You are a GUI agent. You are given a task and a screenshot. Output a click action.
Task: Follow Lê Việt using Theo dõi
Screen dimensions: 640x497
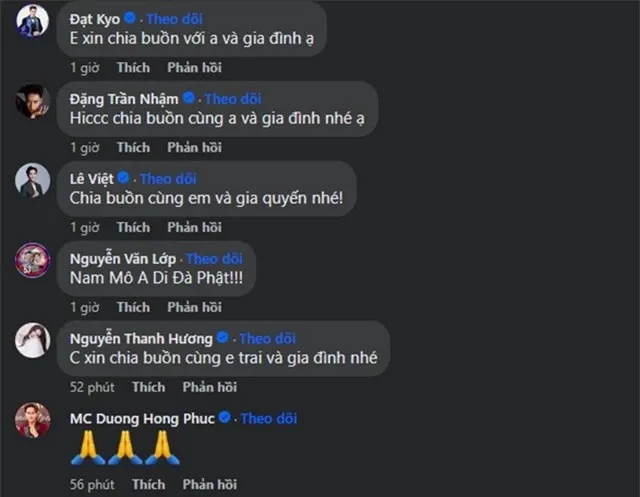(x=168, y=179)
